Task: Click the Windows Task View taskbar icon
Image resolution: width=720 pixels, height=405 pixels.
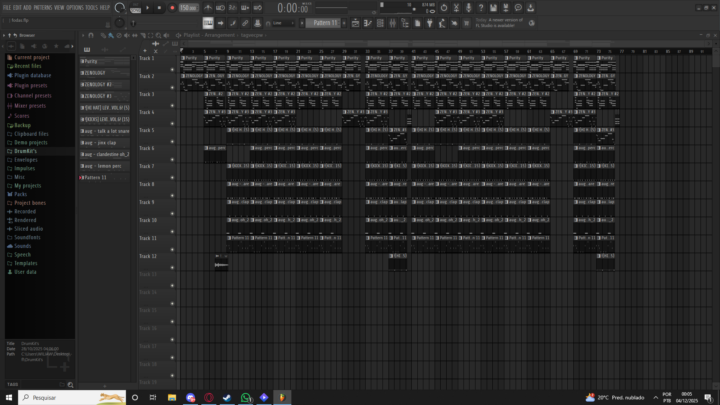Action: pos(151,397)
